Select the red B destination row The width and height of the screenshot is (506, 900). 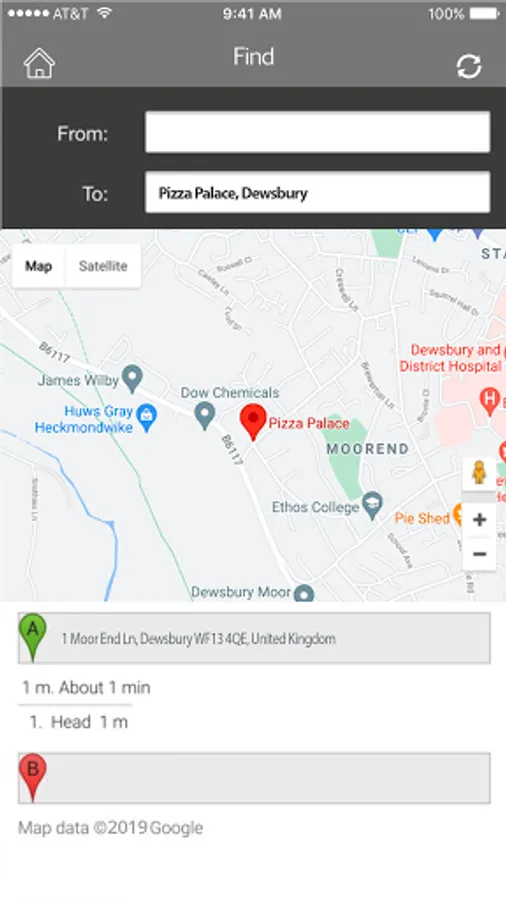pyautogui.click(x=254, y=778)
